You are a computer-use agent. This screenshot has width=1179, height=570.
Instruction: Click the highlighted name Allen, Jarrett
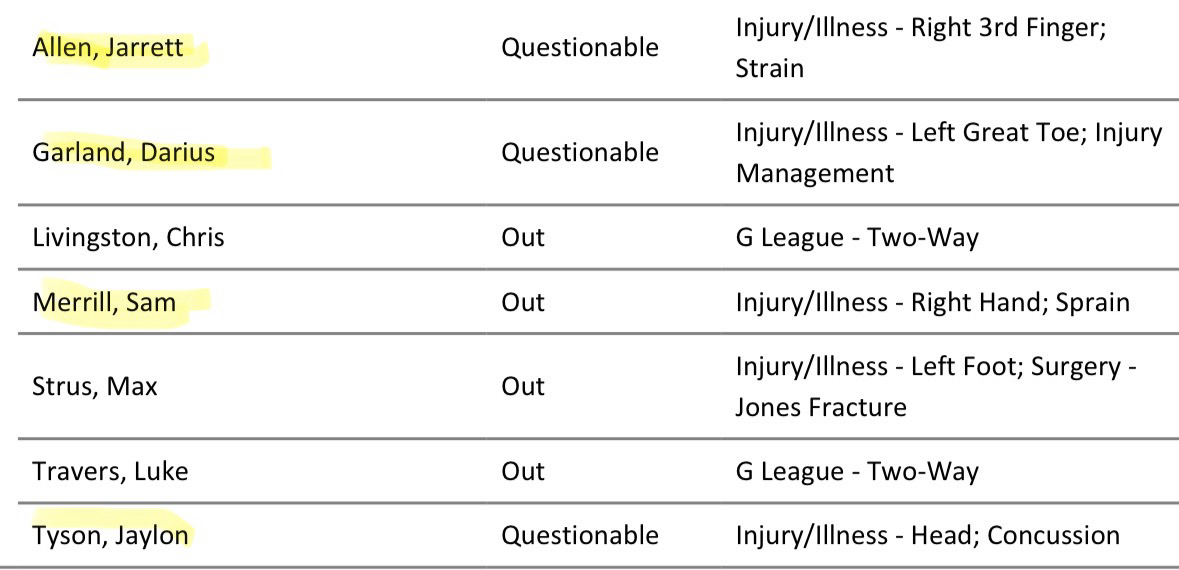pyautogui.click(x=108, y=48)
